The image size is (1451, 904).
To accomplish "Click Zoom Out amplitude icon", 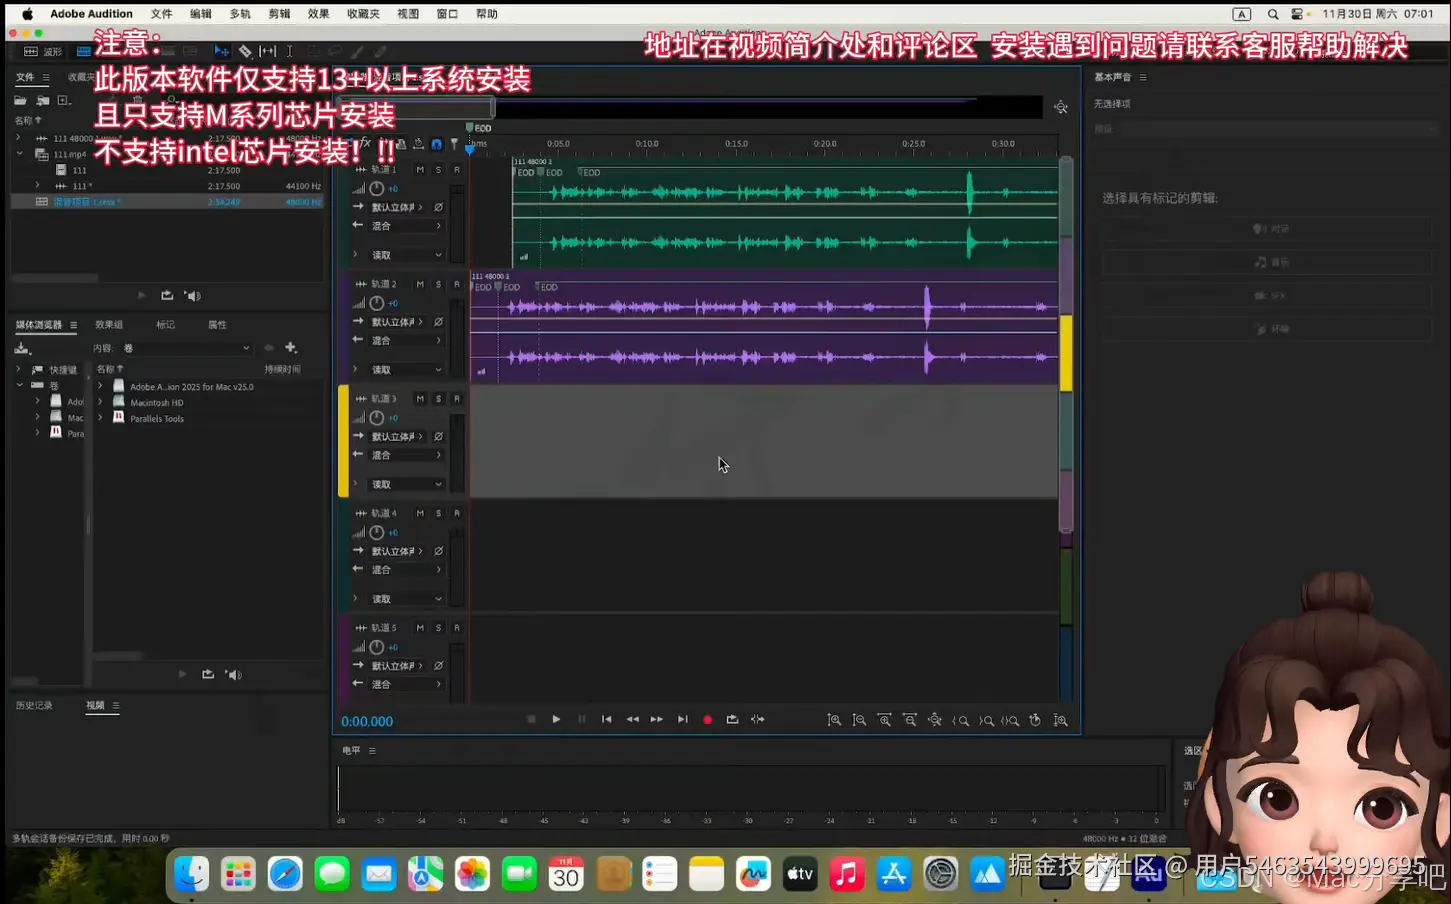I will pos(859,720).
